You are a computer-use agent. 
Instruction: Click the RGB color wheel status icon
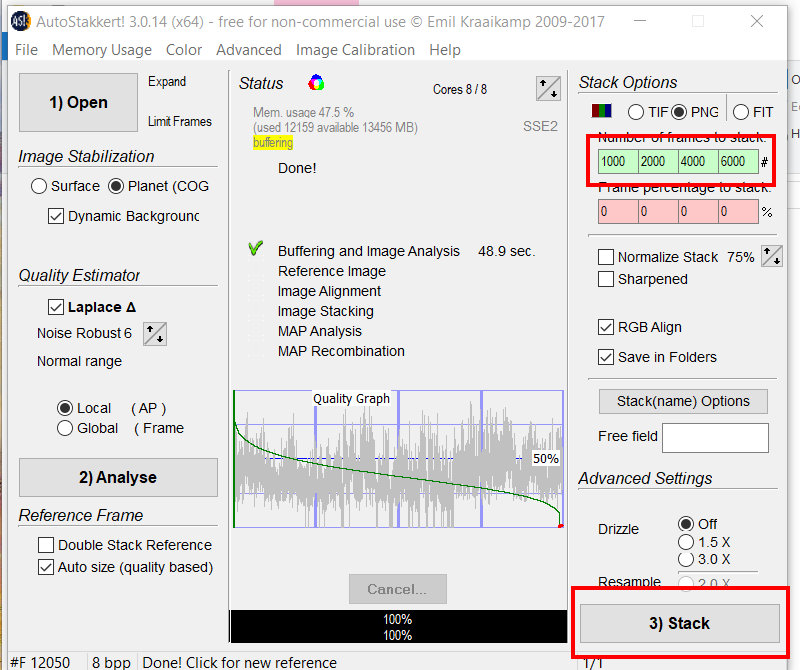point(316,82)
